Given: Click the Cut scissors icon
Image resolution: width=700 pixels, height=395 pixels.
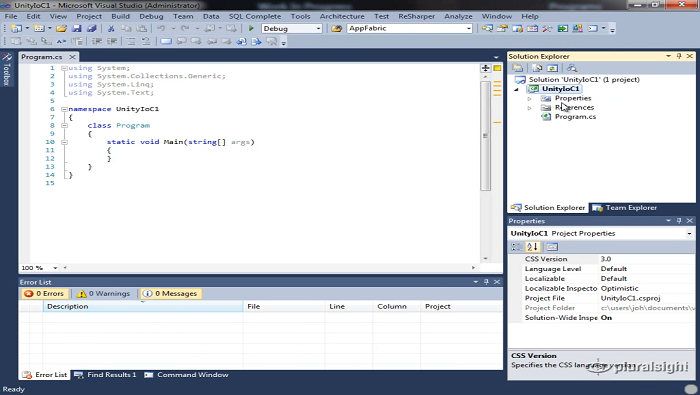Looking at the screenshot, I should pyautogui.click(x=111, y=29).
